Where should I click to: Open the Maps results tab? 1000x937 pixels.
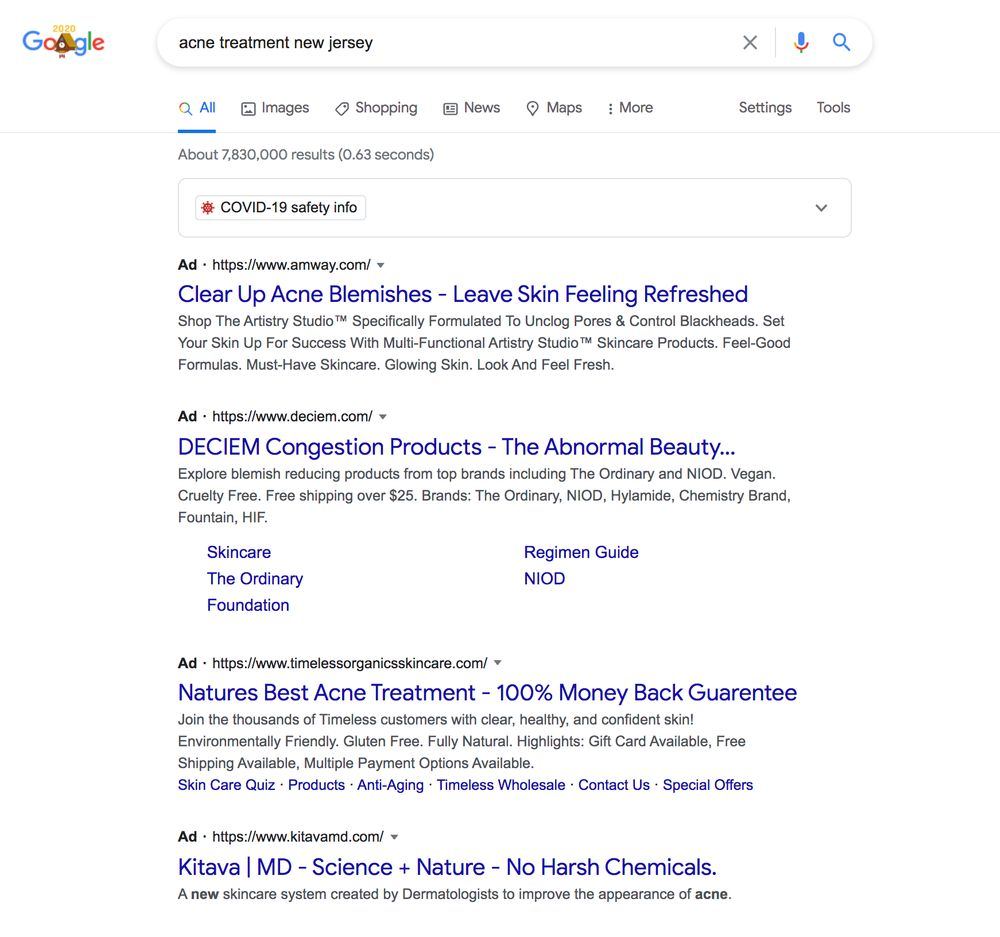click(x=554, y=108)
